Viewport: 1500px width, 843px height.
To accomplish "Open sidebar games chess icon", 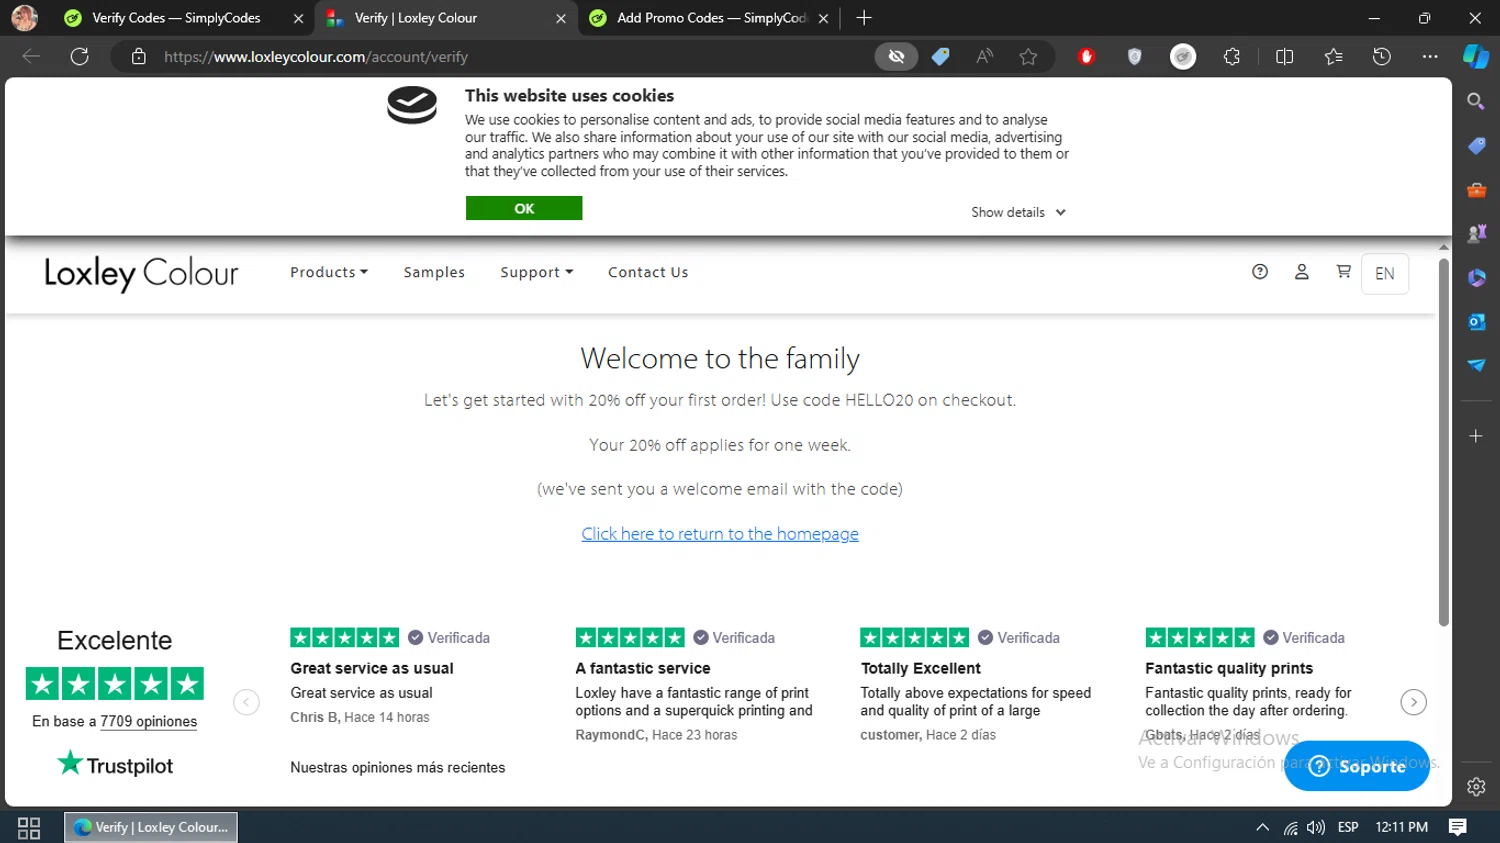I will coord(1476,233).
